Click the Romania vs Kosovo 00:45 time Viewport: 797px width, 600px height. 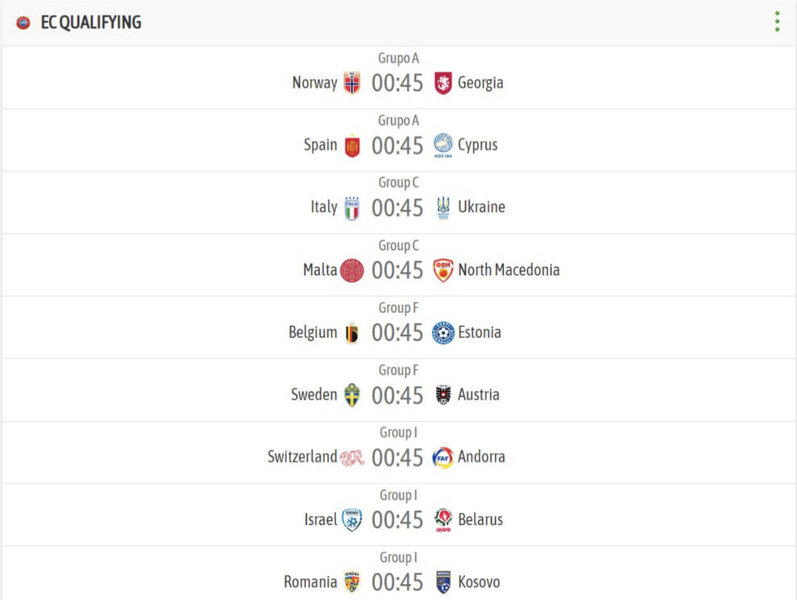(x=398, y=582)
